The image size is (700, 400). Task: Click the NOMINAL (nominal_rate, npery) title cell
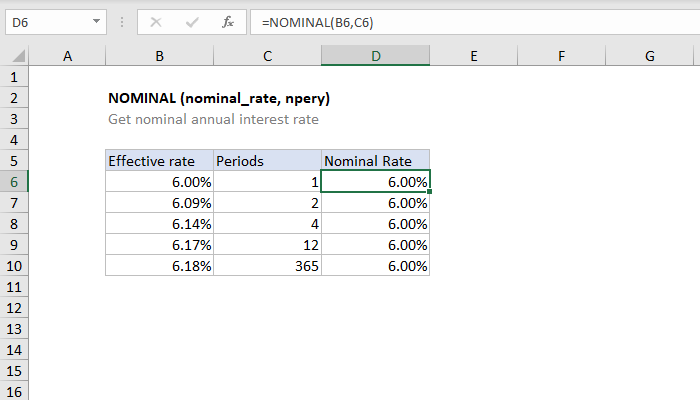[219, 98]
